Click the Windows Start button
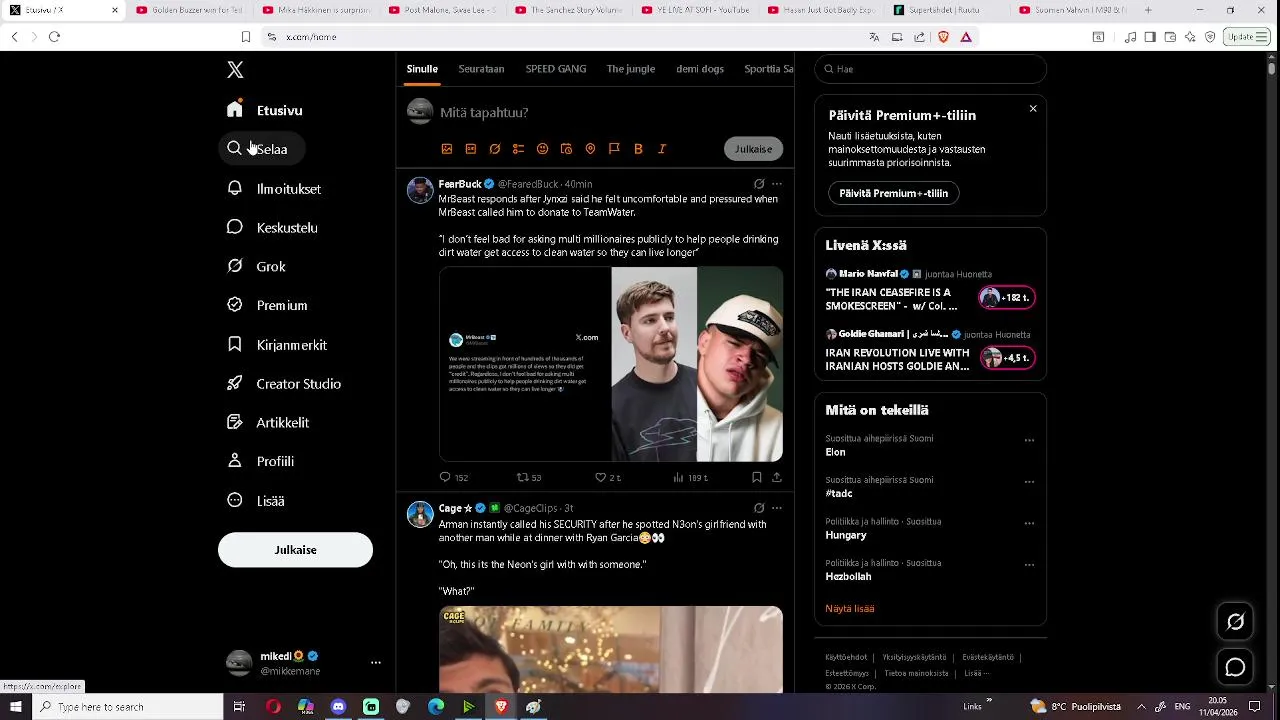The image size is (1280, 720). pyautogui.click(x=16, y=707)
